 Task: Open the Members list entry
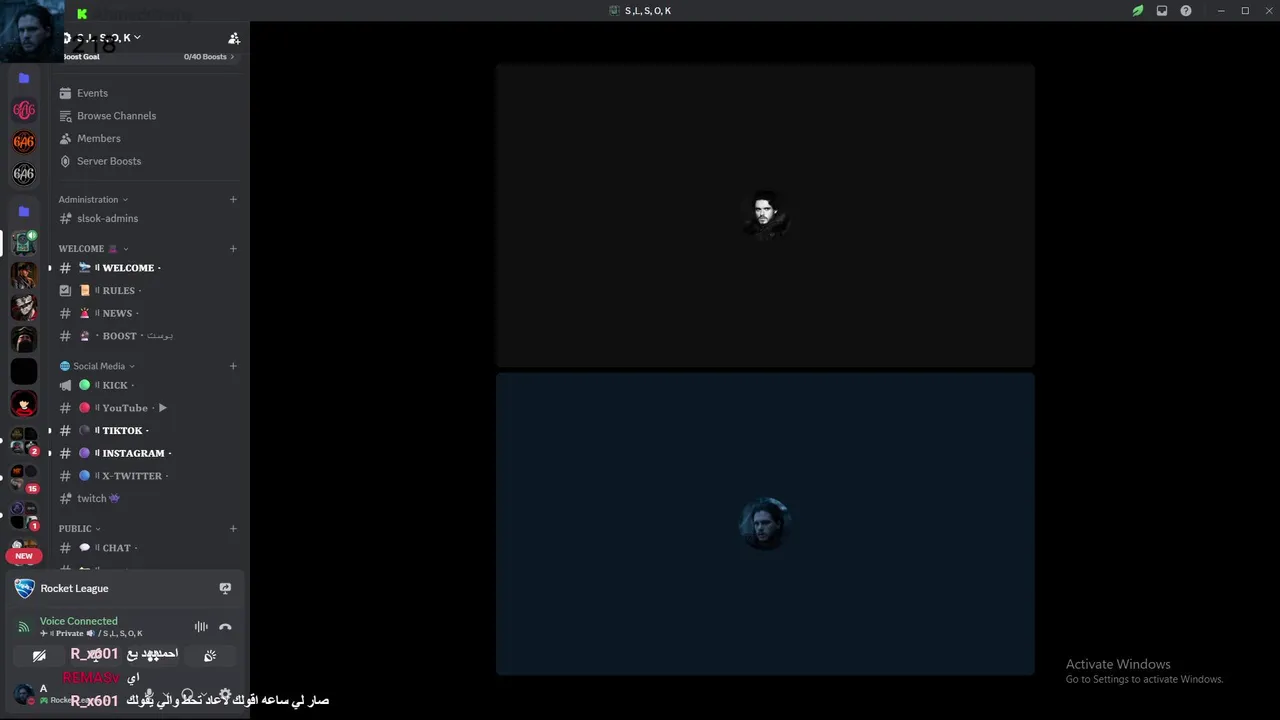pos(148,138)
